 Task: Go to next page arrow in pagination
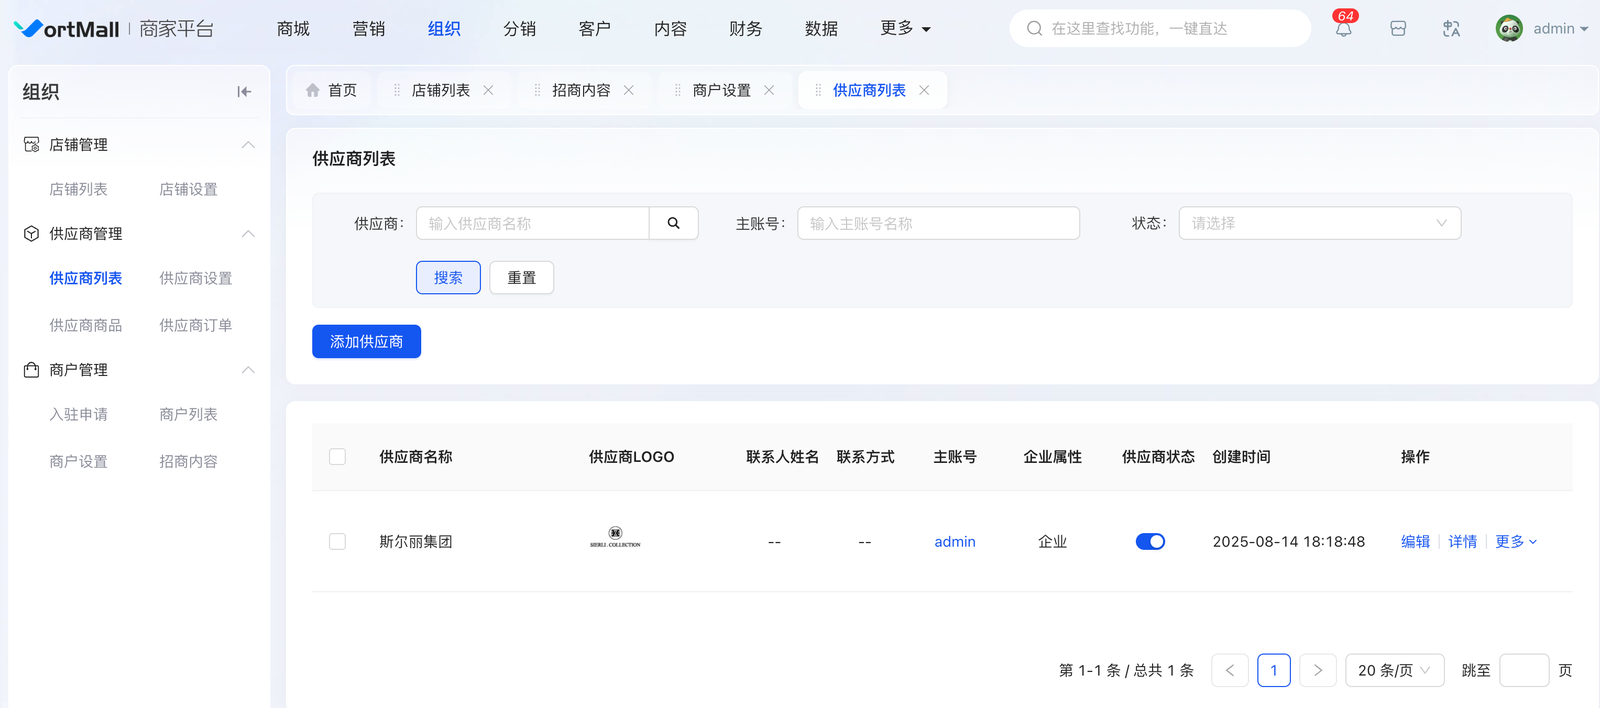[1318, 670]
